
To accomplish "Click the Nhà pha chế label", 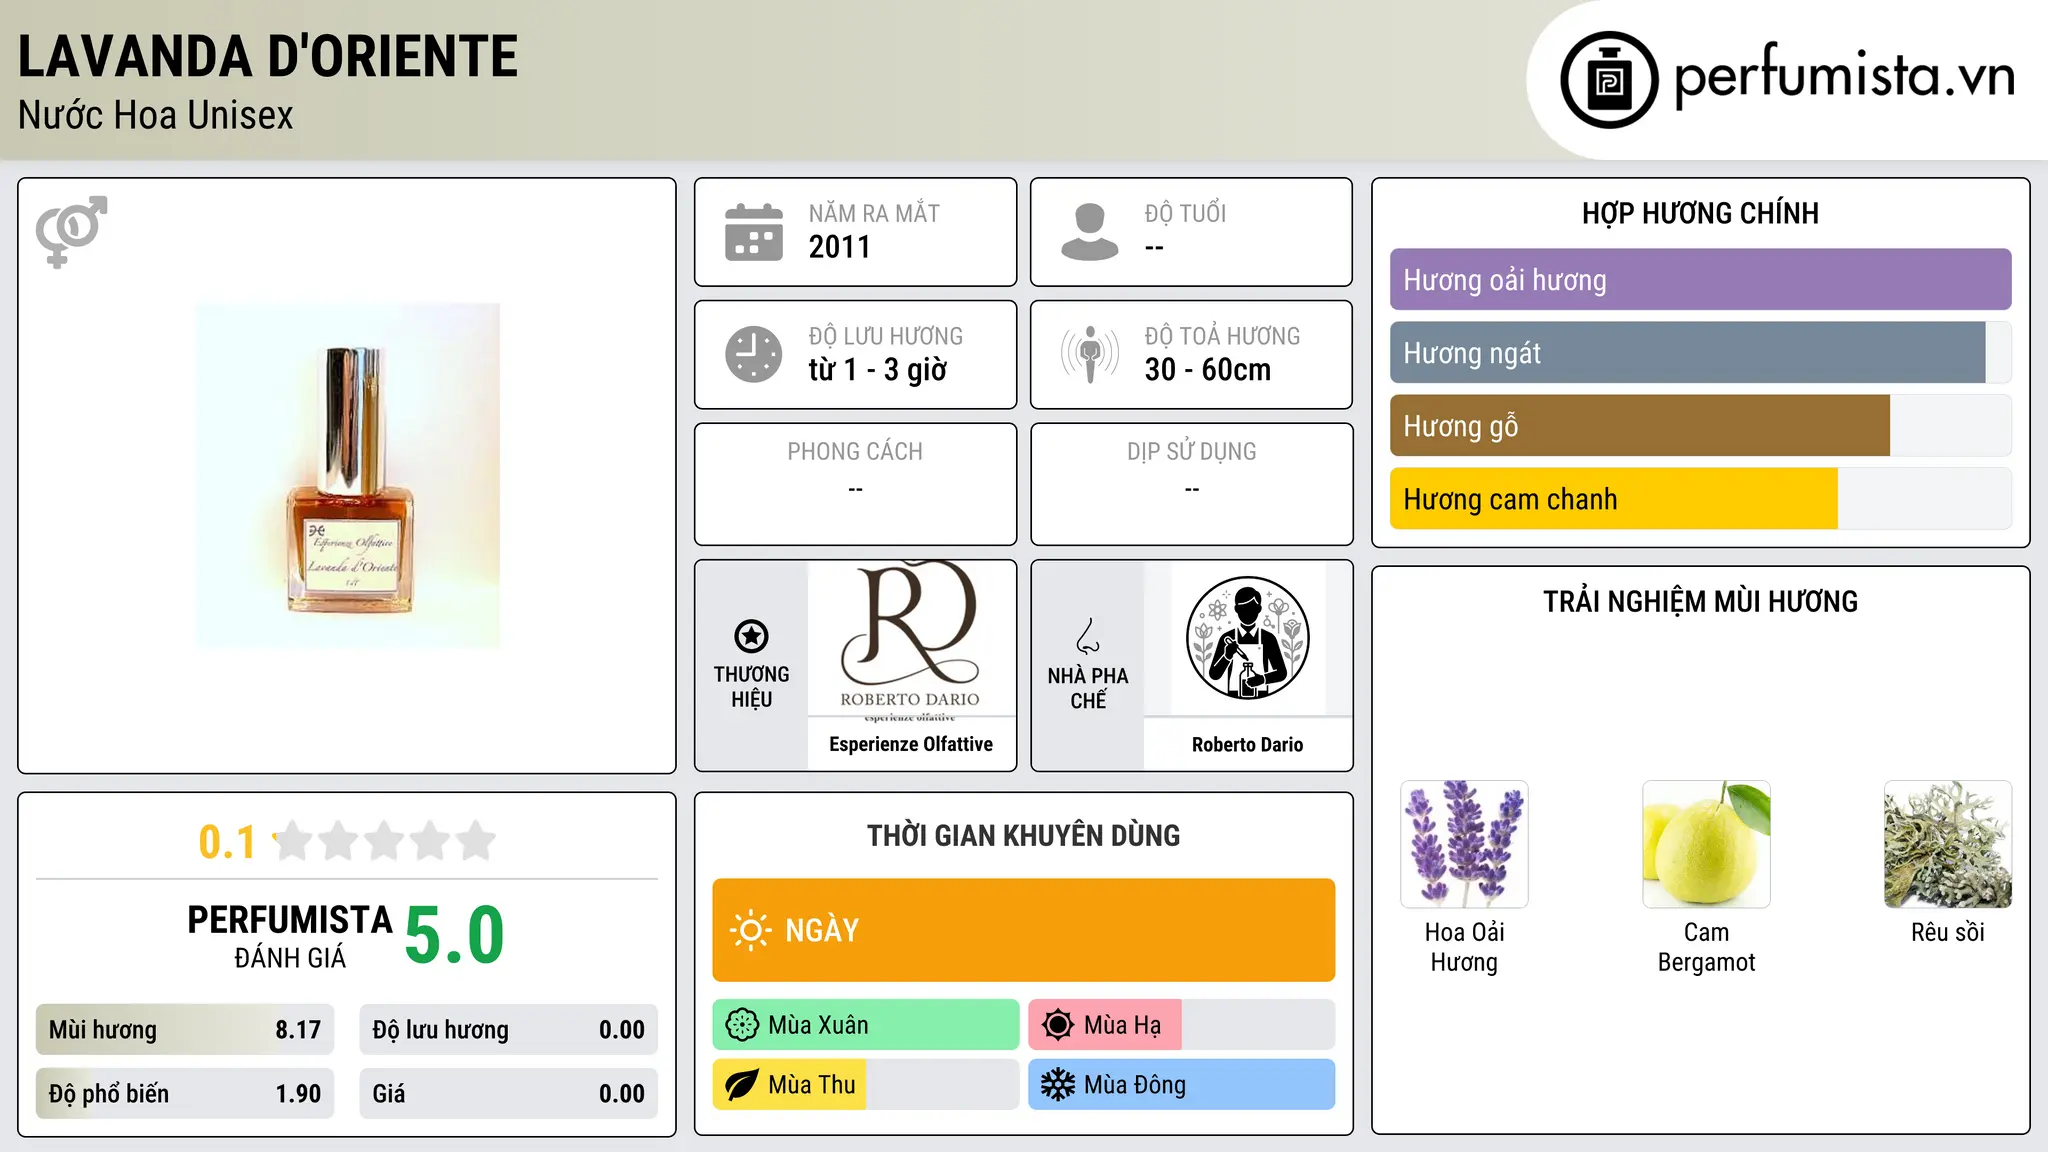I will click(x=1088, y=688).
